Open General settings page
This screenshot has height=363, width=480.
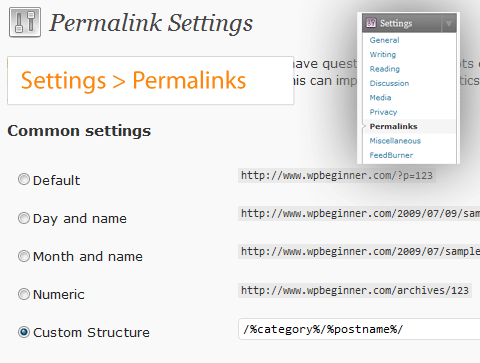click(384, 40)
